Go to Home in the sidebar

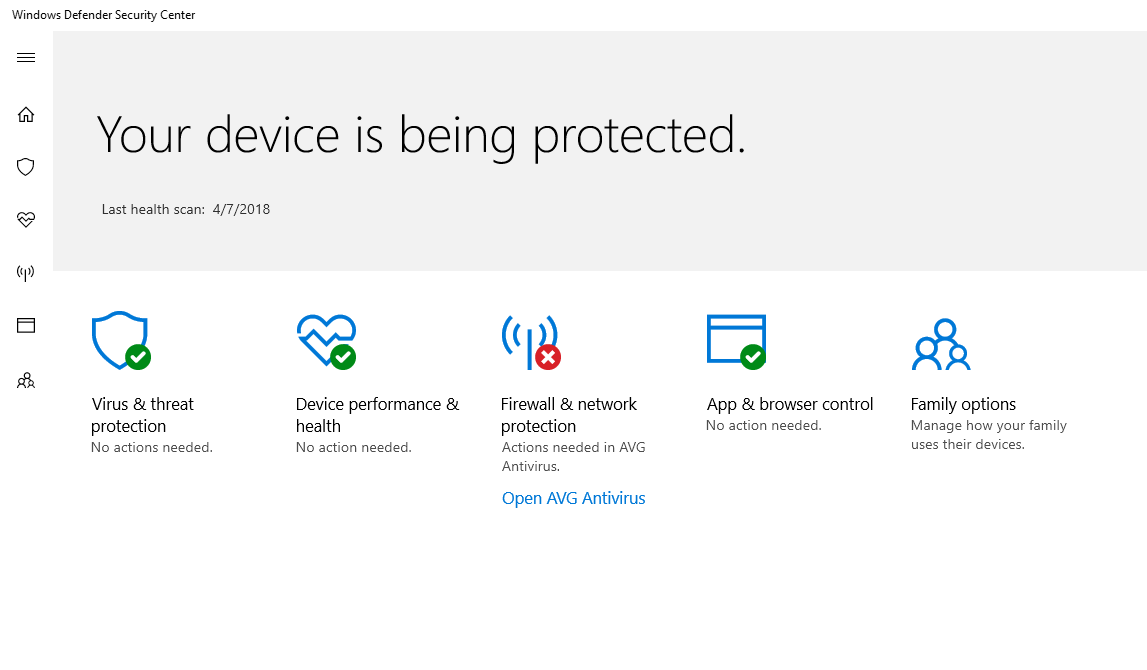26,115
